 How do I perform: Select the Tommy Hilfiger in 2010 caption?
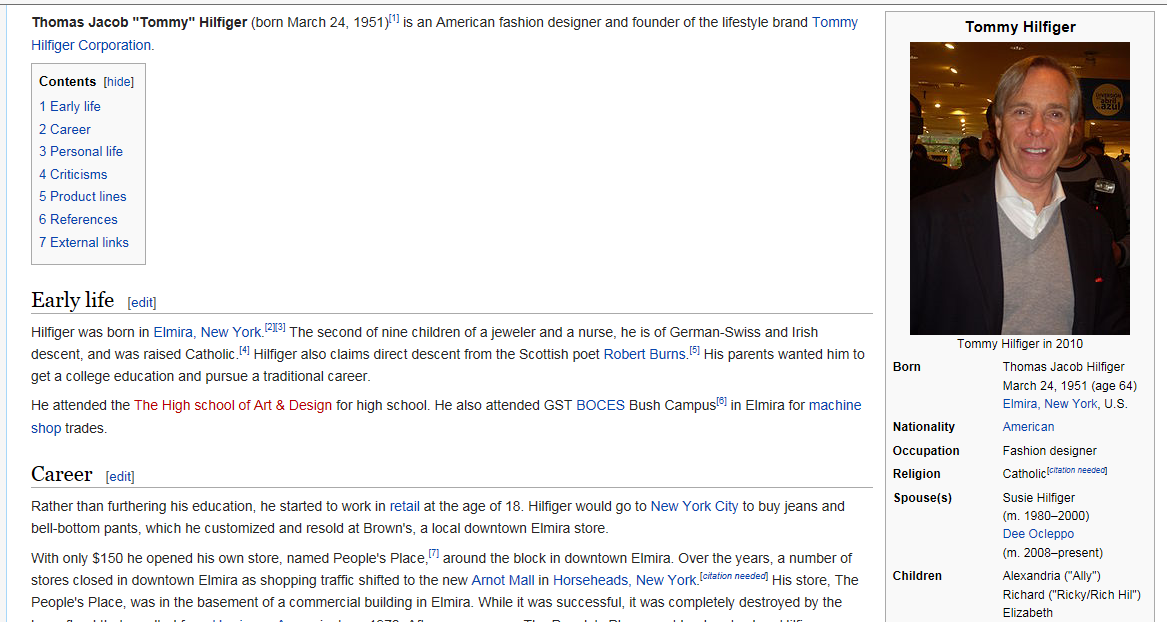pos(1020,344)
